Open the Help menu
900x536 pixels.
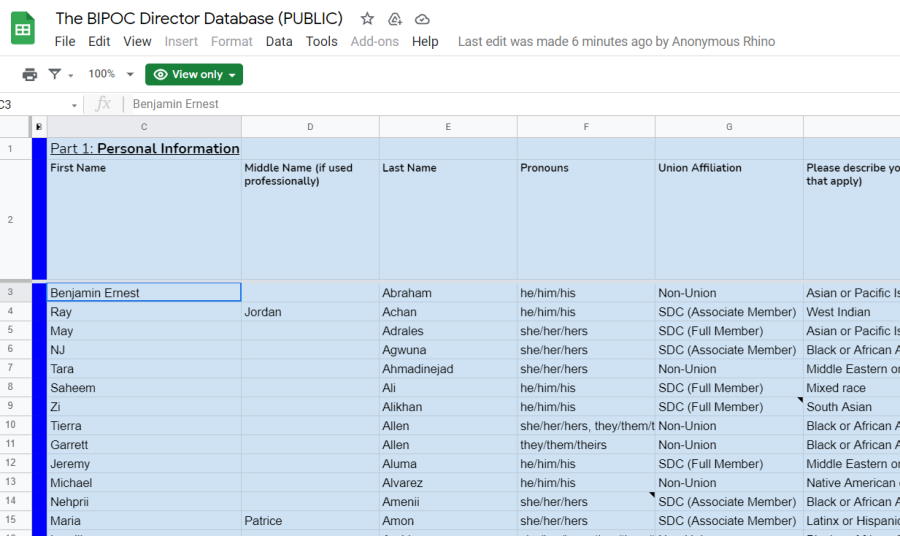click(425, 41)
